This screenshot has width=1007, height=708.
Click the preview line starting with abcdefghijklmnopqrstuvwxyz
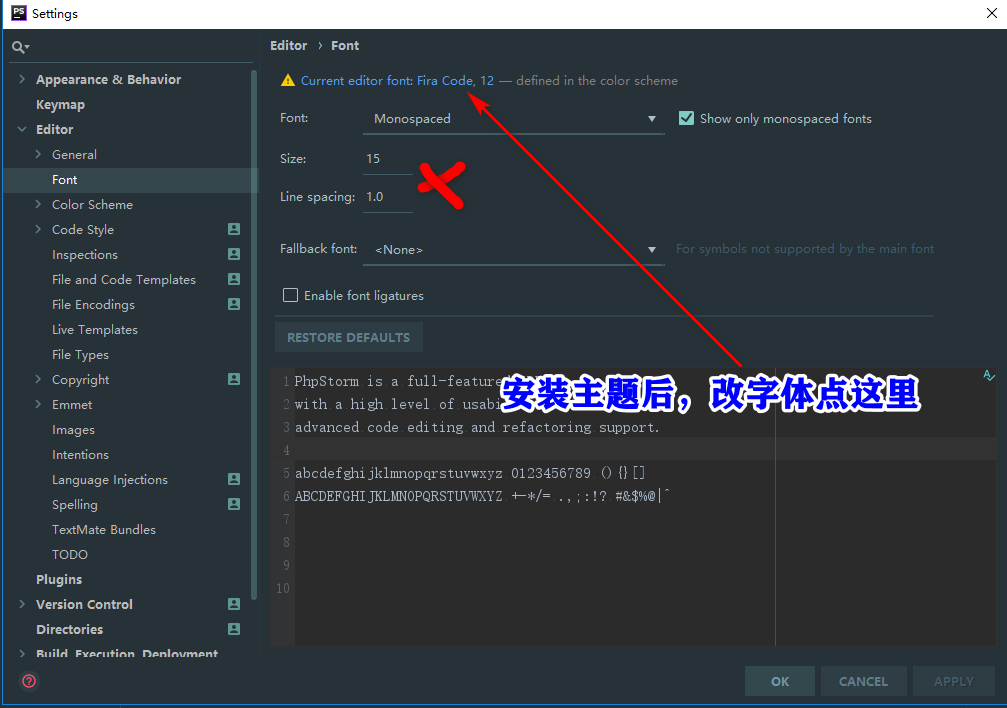(469, 473)
